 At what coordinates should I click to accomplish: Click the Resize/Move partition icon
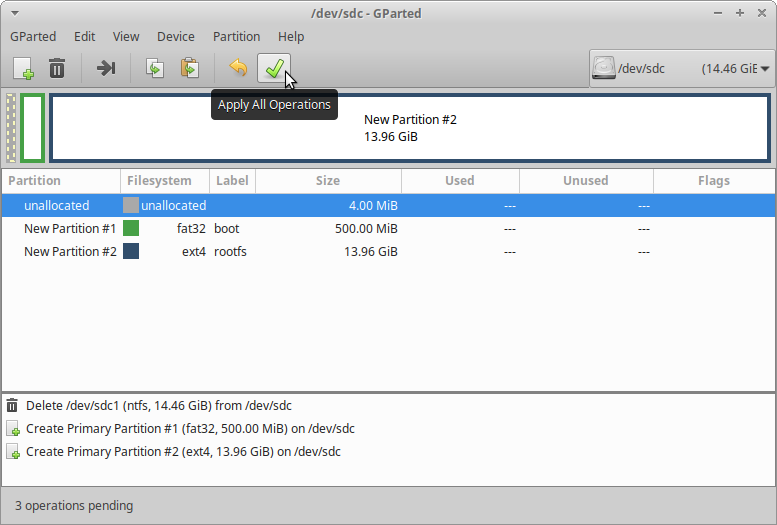pos(106,68)
